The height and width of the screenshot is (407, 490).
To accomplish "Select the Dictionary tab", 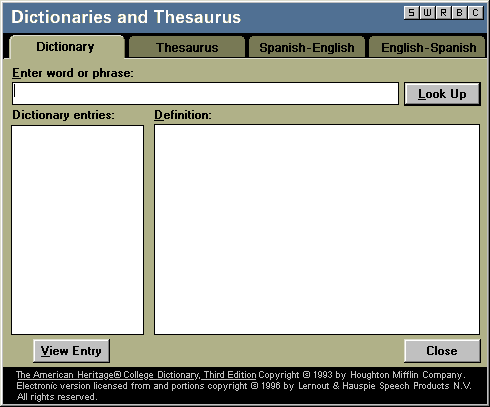I will coord(66,47).
